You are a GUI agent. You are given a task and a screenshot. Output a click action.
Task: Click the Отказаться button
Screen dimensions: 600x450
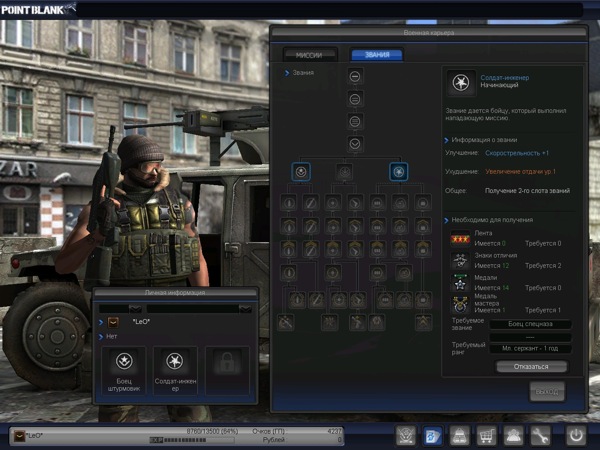[x=530, y=366]
